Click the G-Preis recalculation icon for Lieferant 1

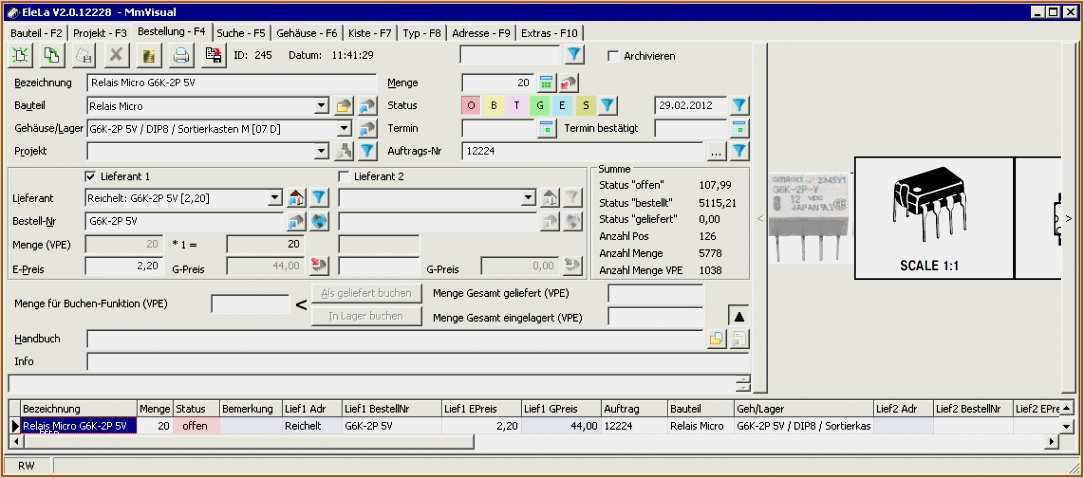coord(319,266)
